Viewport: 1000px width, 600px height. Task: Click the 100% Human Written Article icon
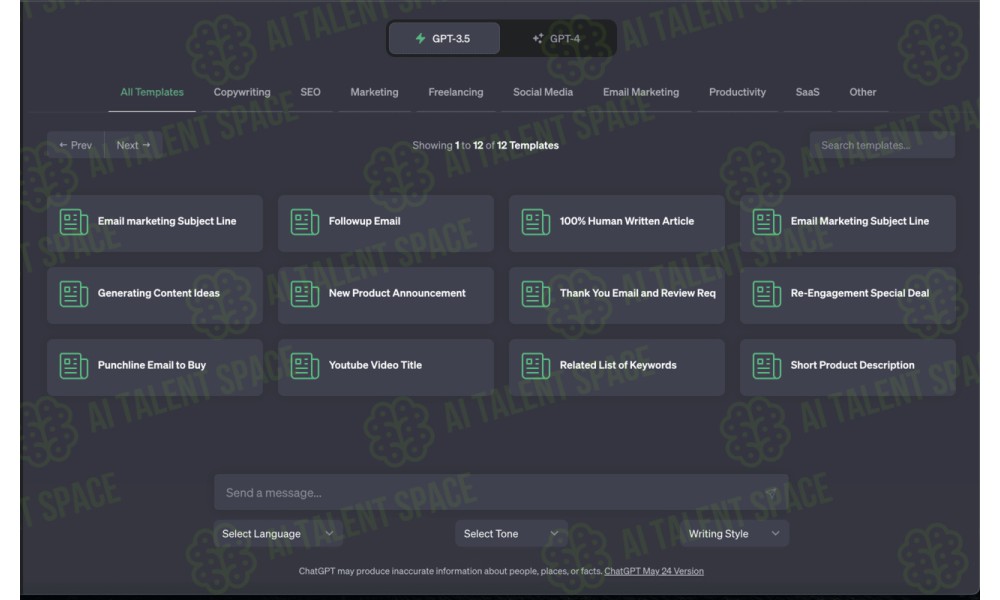coord(536,222)
